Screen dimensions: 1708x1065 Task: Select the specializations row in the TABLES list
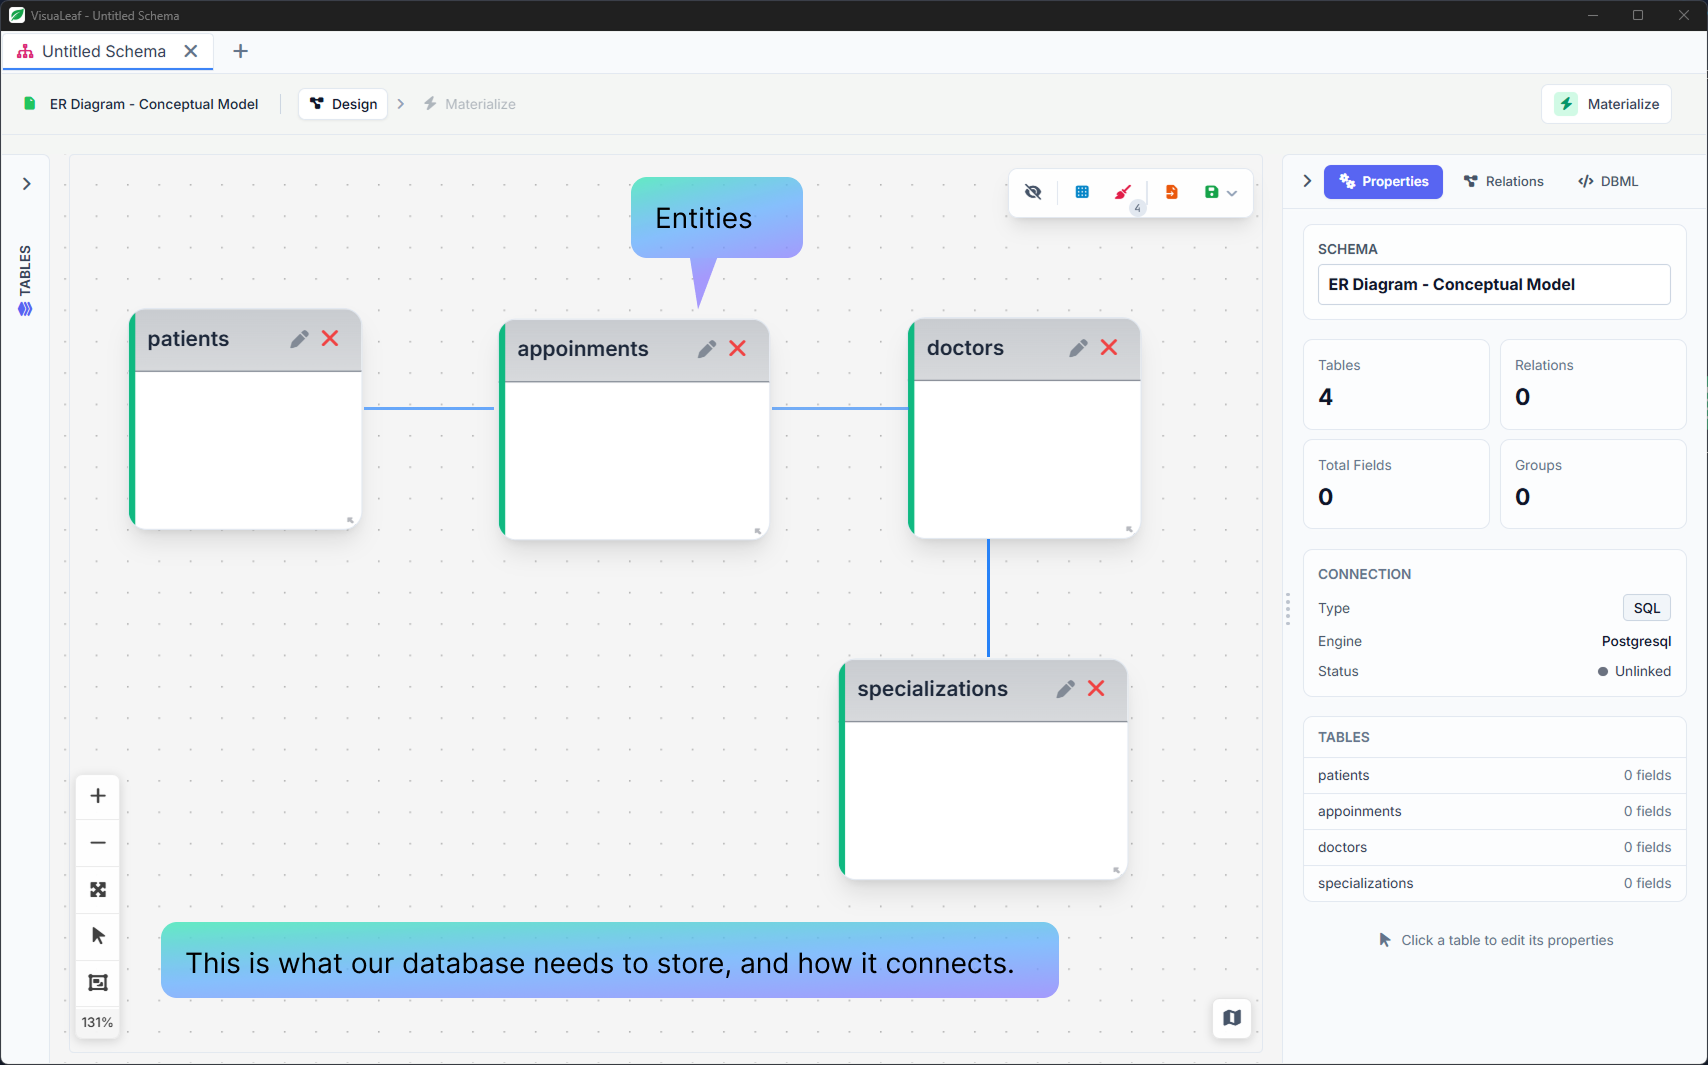[1494, 883]
